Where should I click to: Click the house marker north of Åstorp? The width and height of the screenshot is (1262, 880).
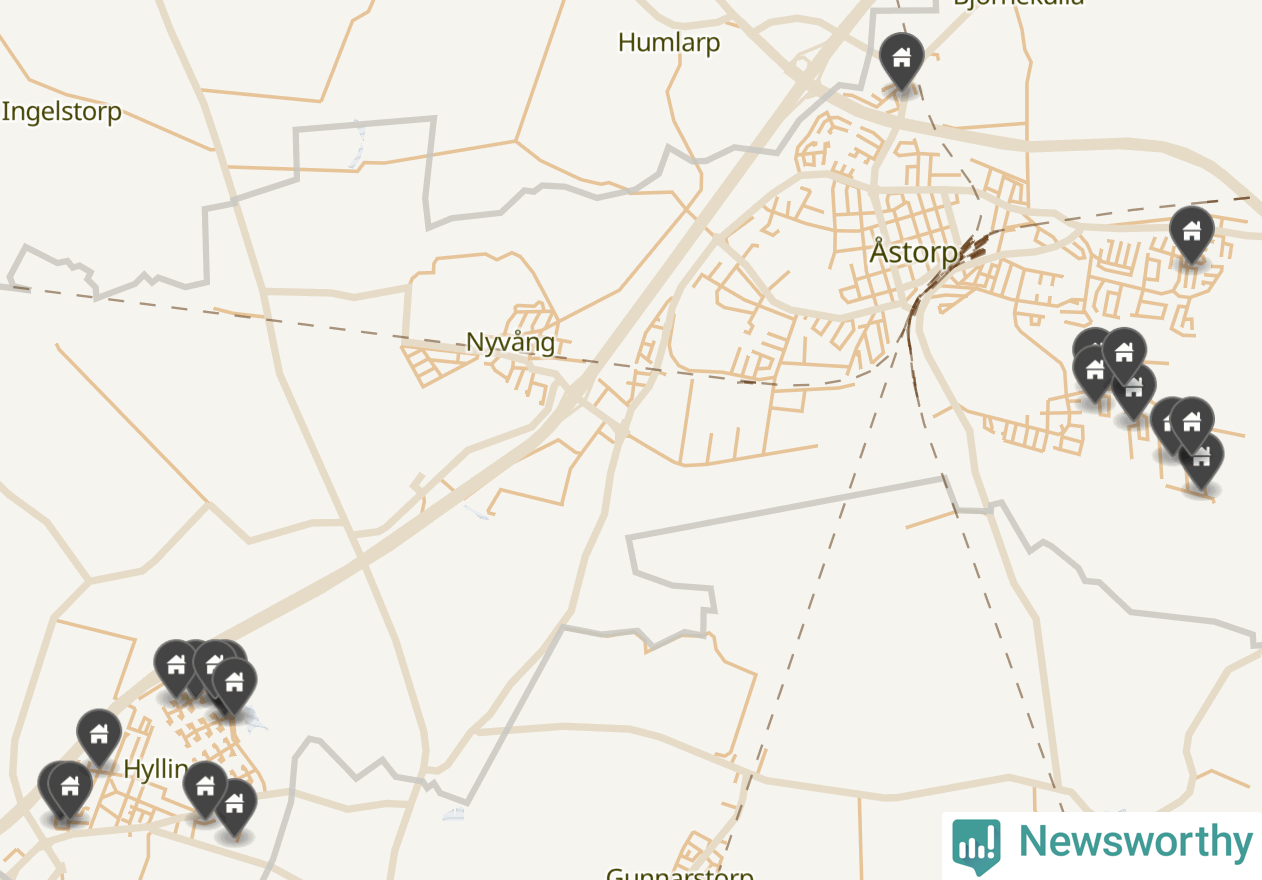click(x=901, y=60)
